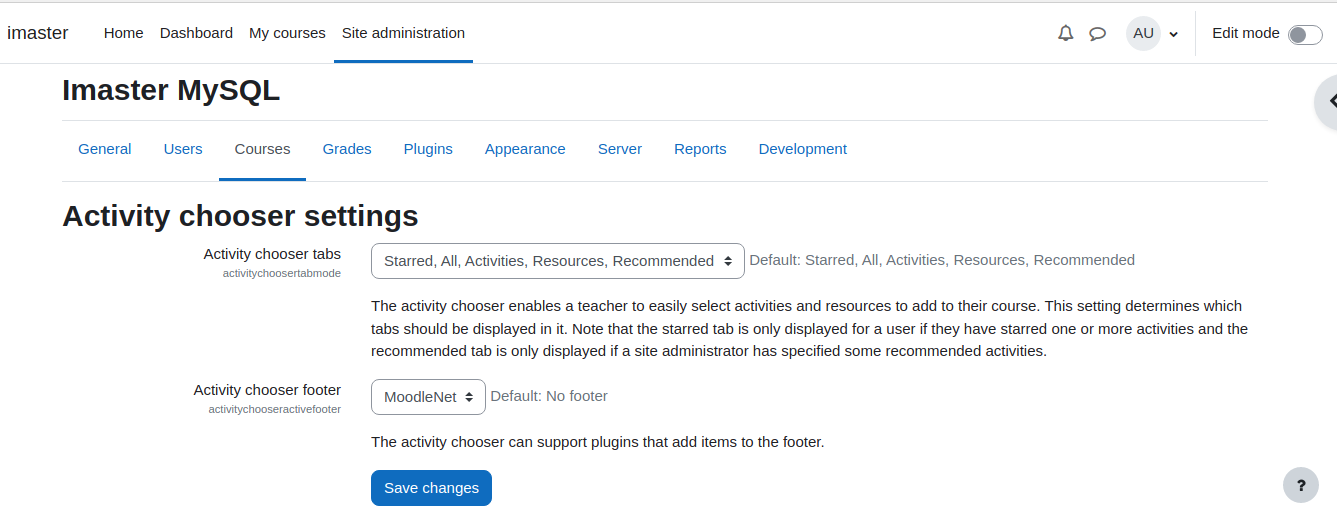Toggle Edit mode switch
1337x528 pixels.
pos(1305,35)
